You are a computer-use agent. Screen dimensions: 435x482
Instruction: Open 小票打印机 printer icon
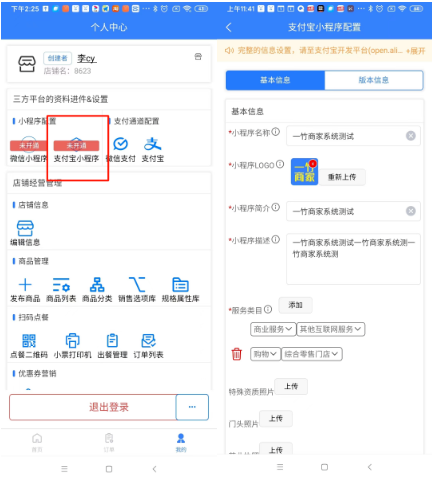pos(72,341)
